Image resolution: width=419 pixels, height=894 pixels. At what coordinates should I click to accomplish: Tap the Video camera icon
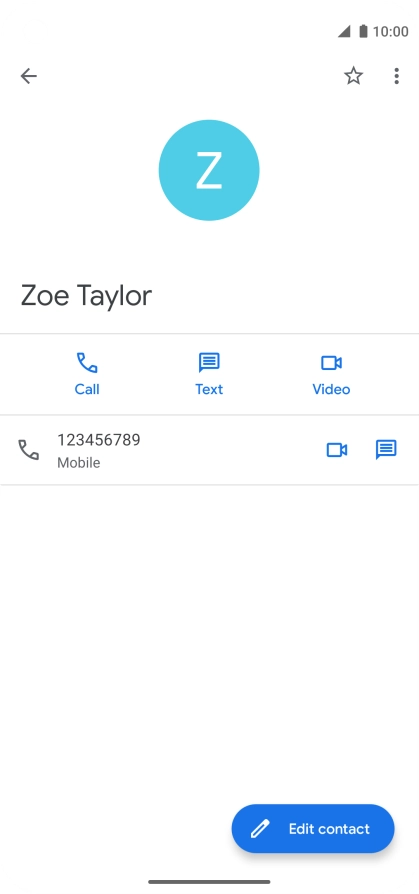coord(331,363)
